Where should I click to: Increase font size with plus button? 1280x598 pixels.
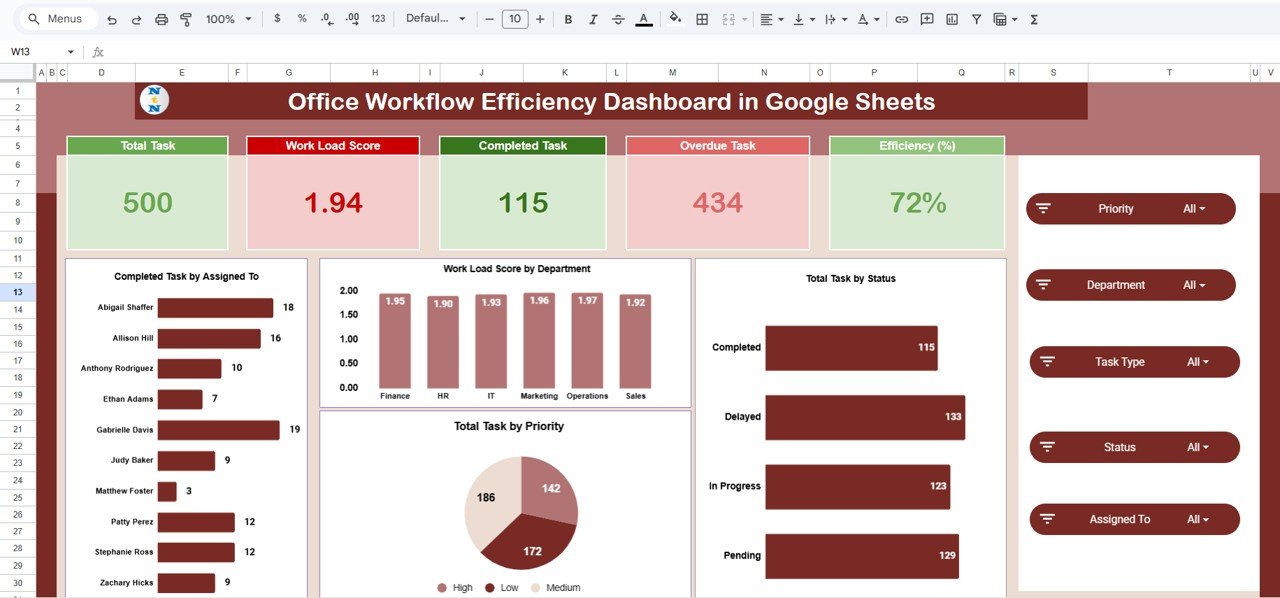pyautogui.click(x=540, y=19)
